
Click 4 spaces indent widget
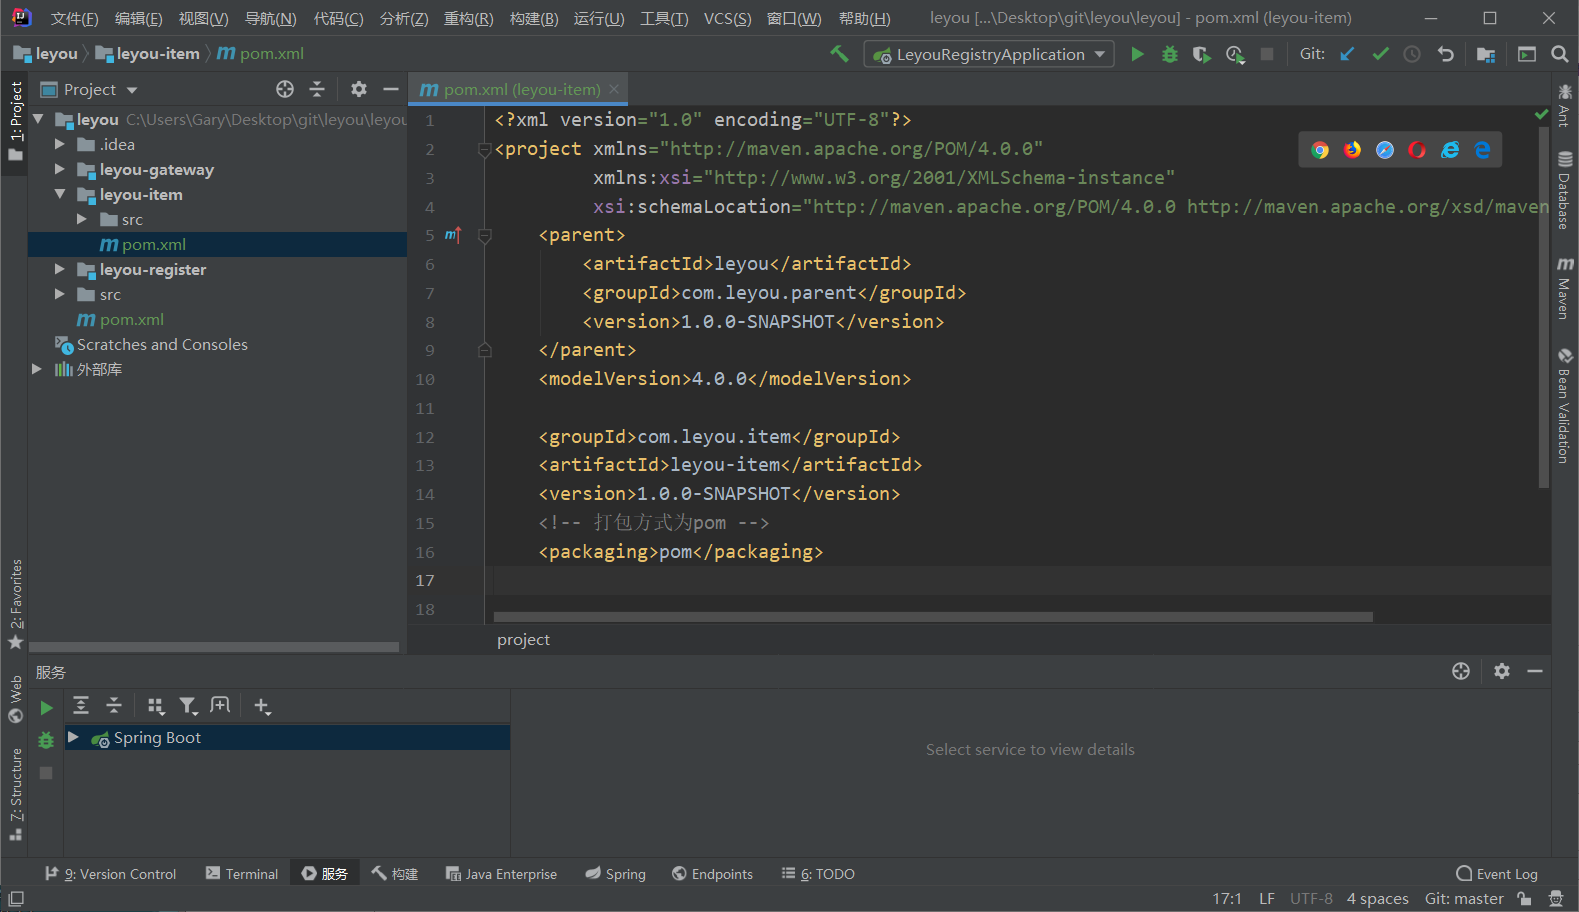pos(1377,898)
